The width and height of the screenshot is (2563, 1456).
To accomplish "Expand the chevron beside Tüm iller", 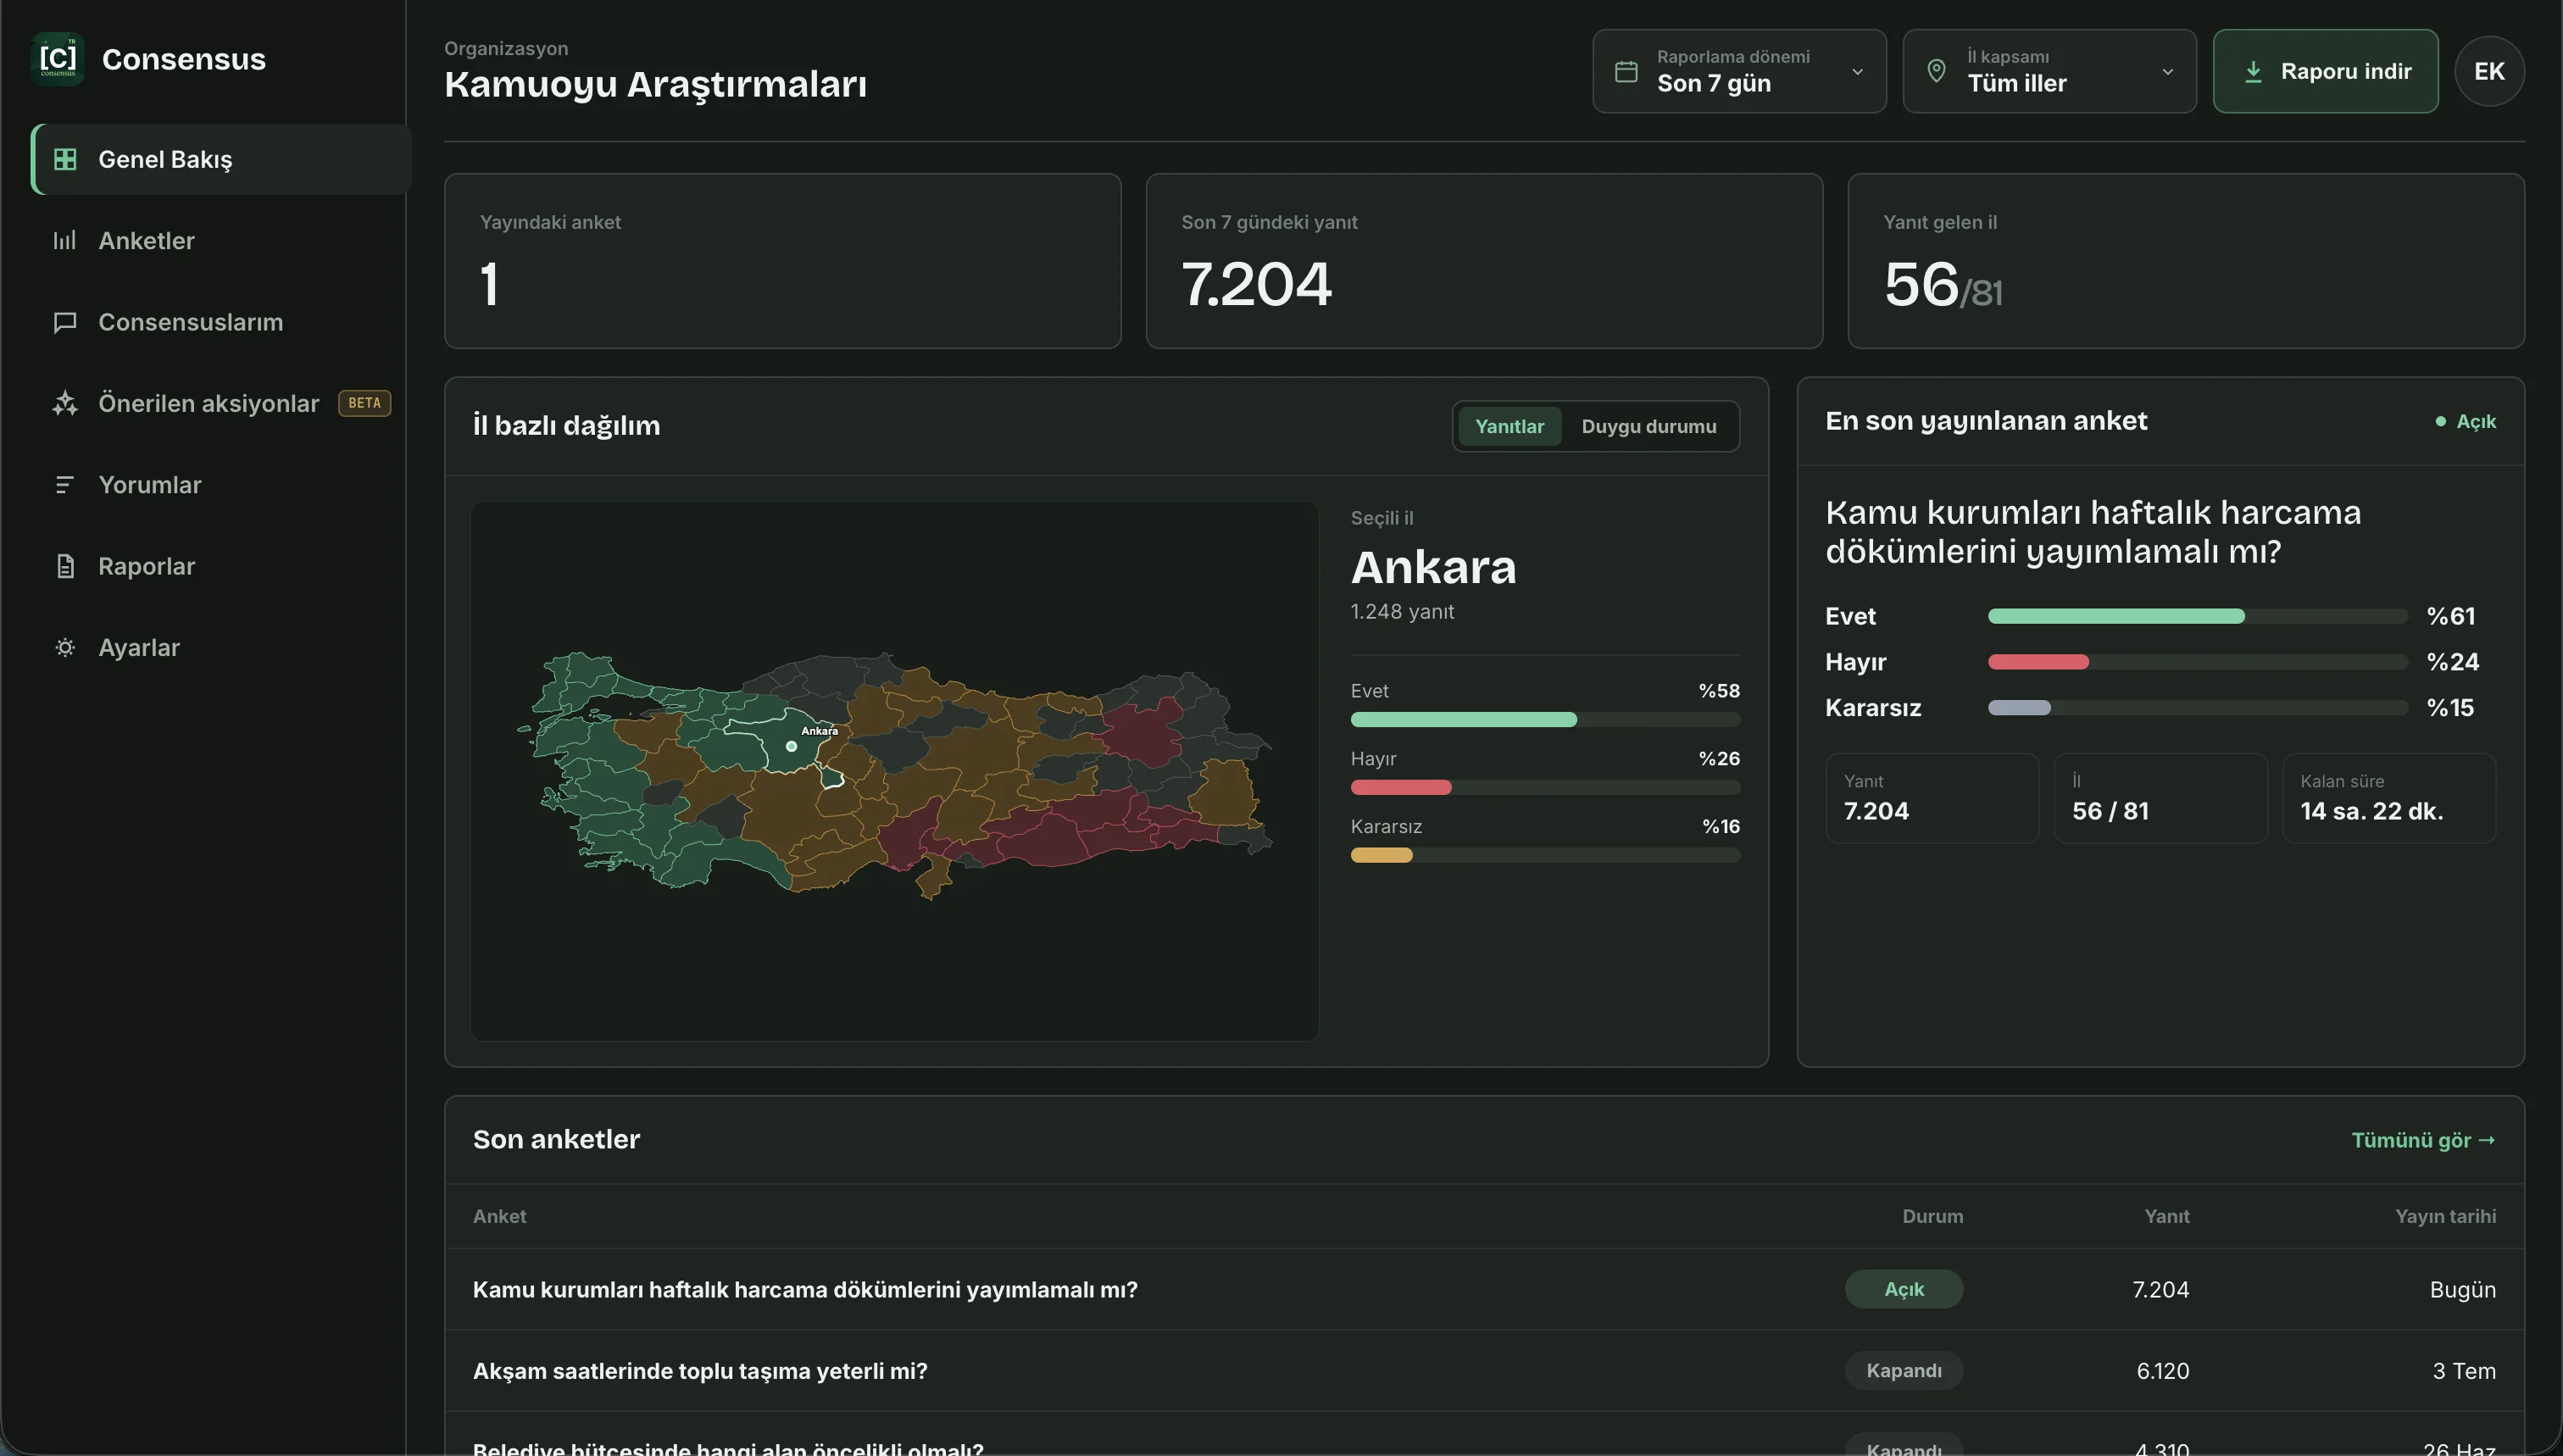I will tap(2167, 72).
